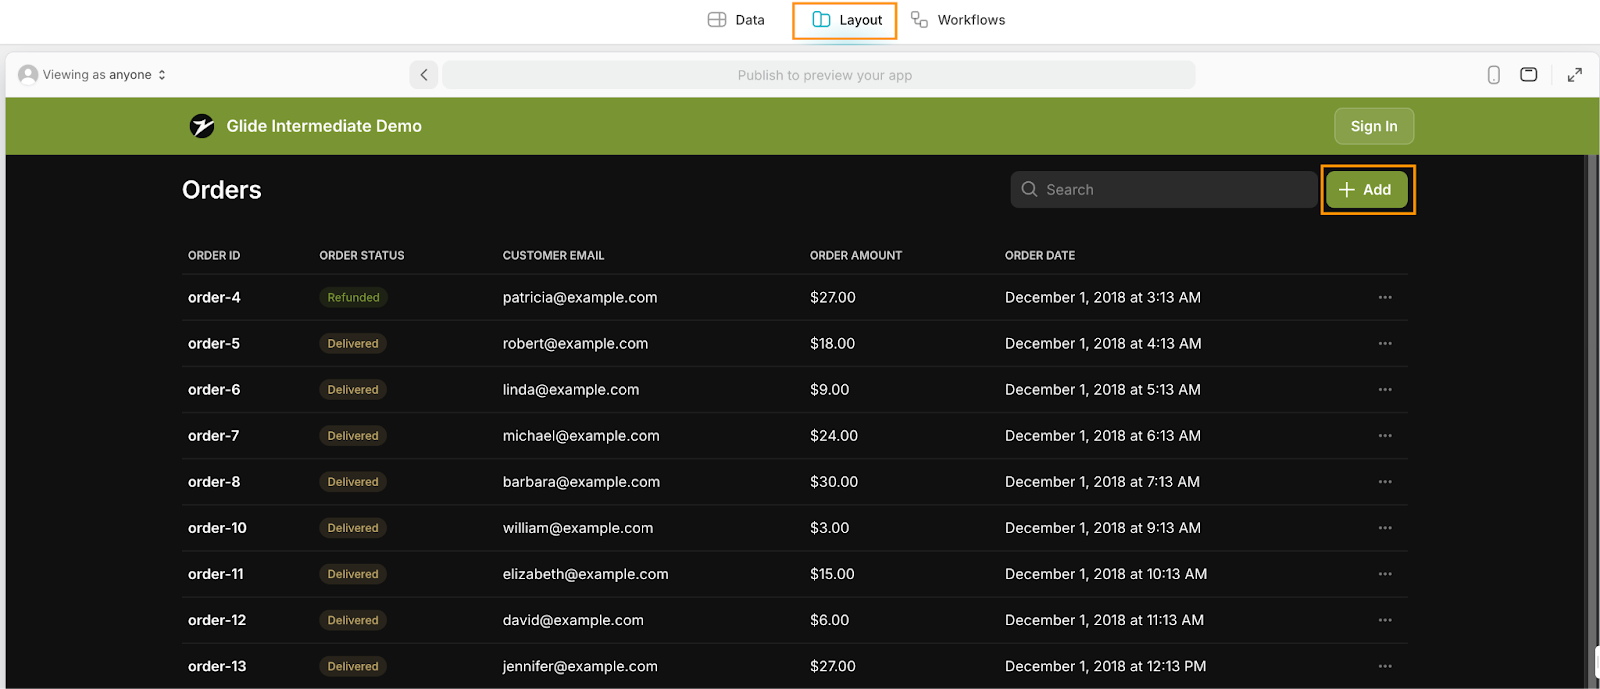This screenshot has width=1600, height=689.
Task: Click the ORDER AMOUNT column header
Action: (856, 256)
